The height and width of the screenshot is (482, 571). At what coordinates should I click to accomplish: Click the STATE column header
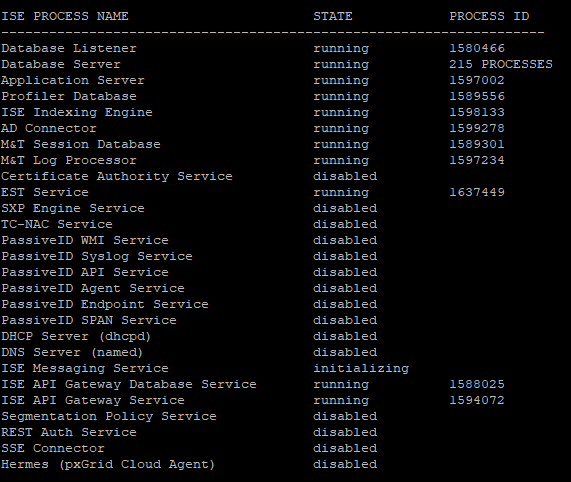[x=333, y=16]
